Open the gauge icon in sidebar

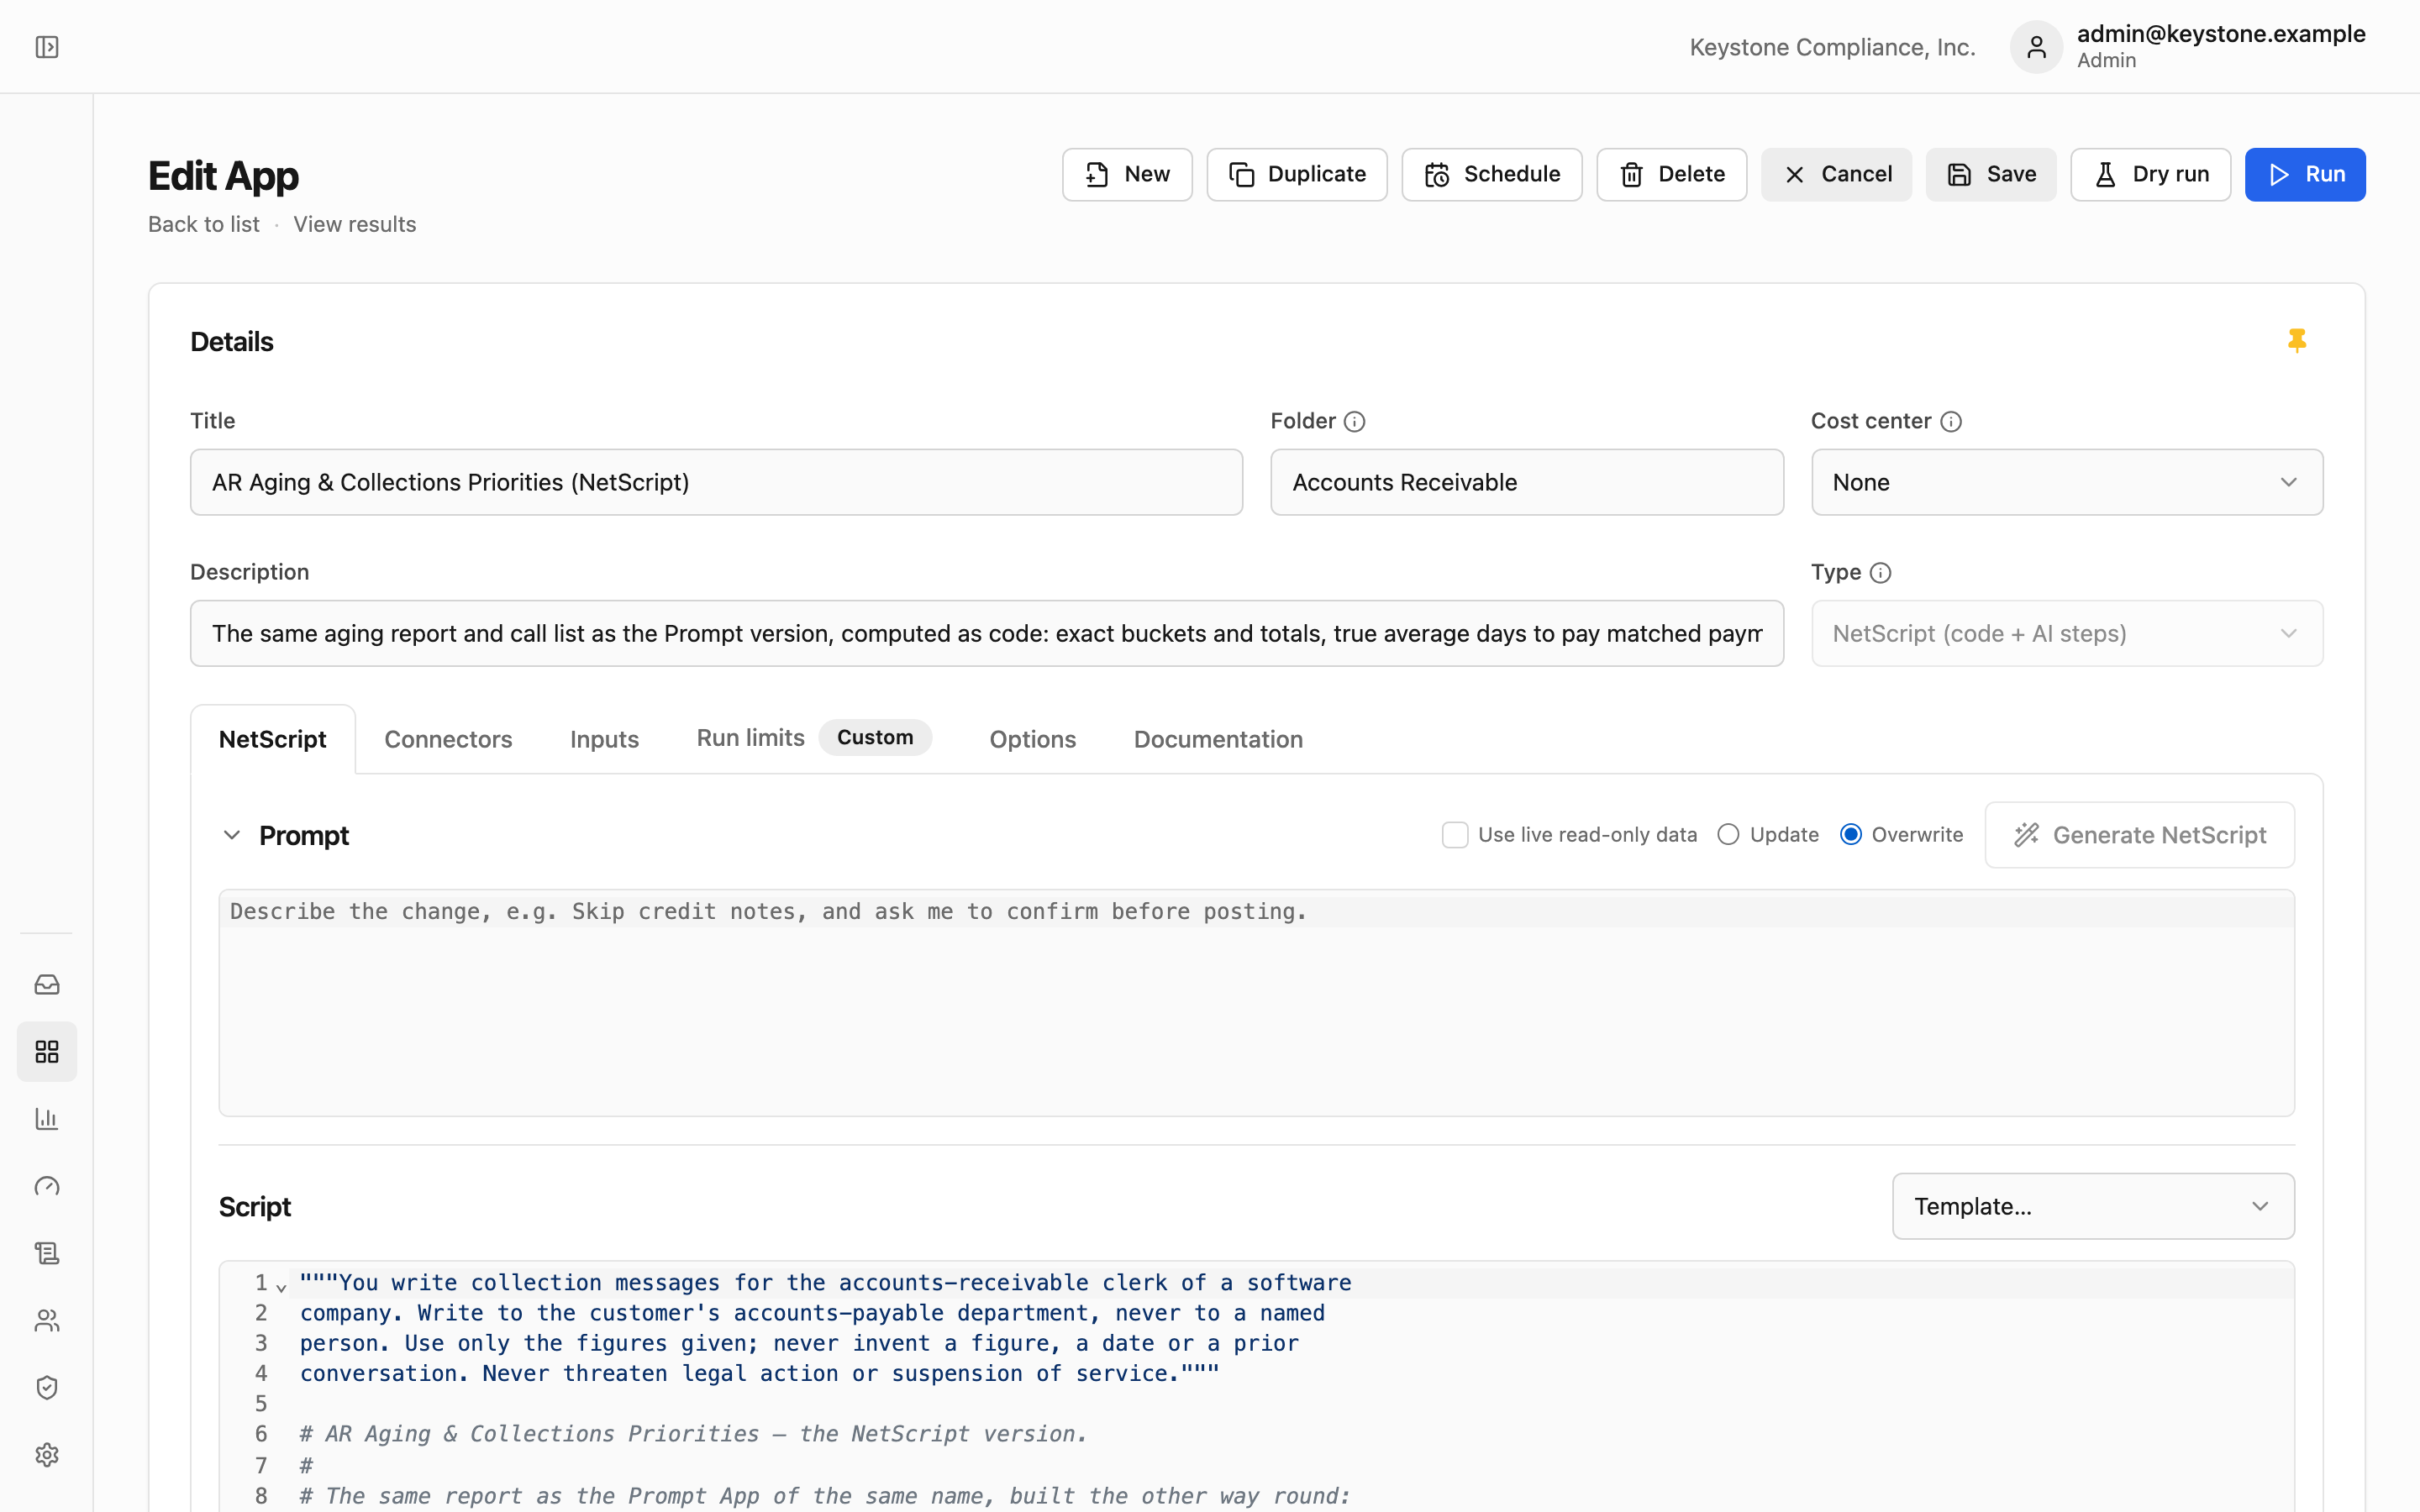[x=47, y=1186]
